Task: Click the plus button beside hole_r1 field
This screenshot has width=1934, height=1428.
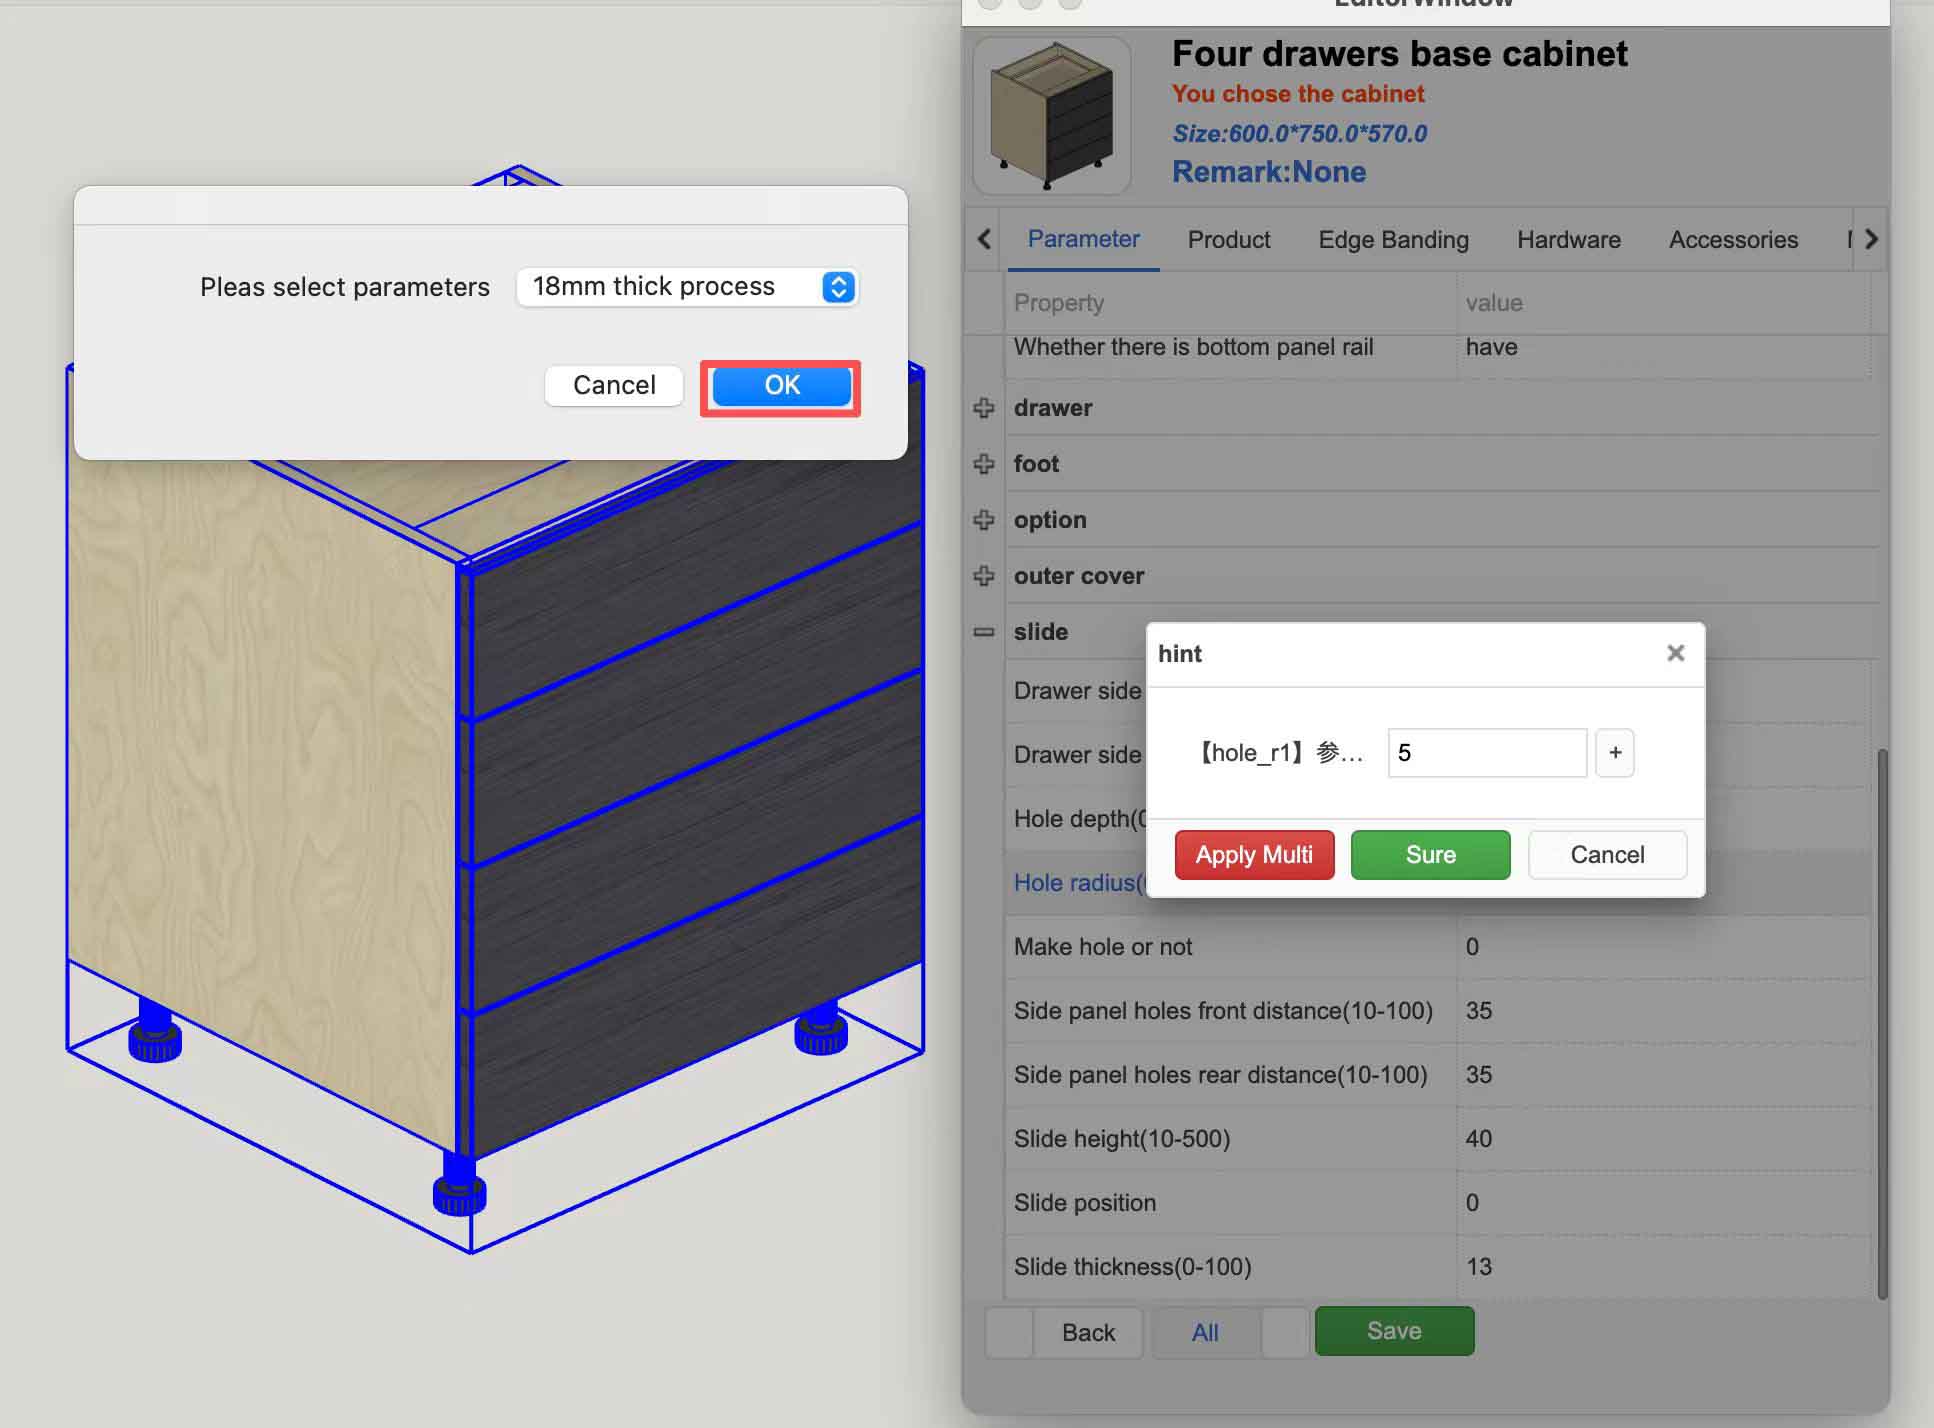Action: 1614,753
